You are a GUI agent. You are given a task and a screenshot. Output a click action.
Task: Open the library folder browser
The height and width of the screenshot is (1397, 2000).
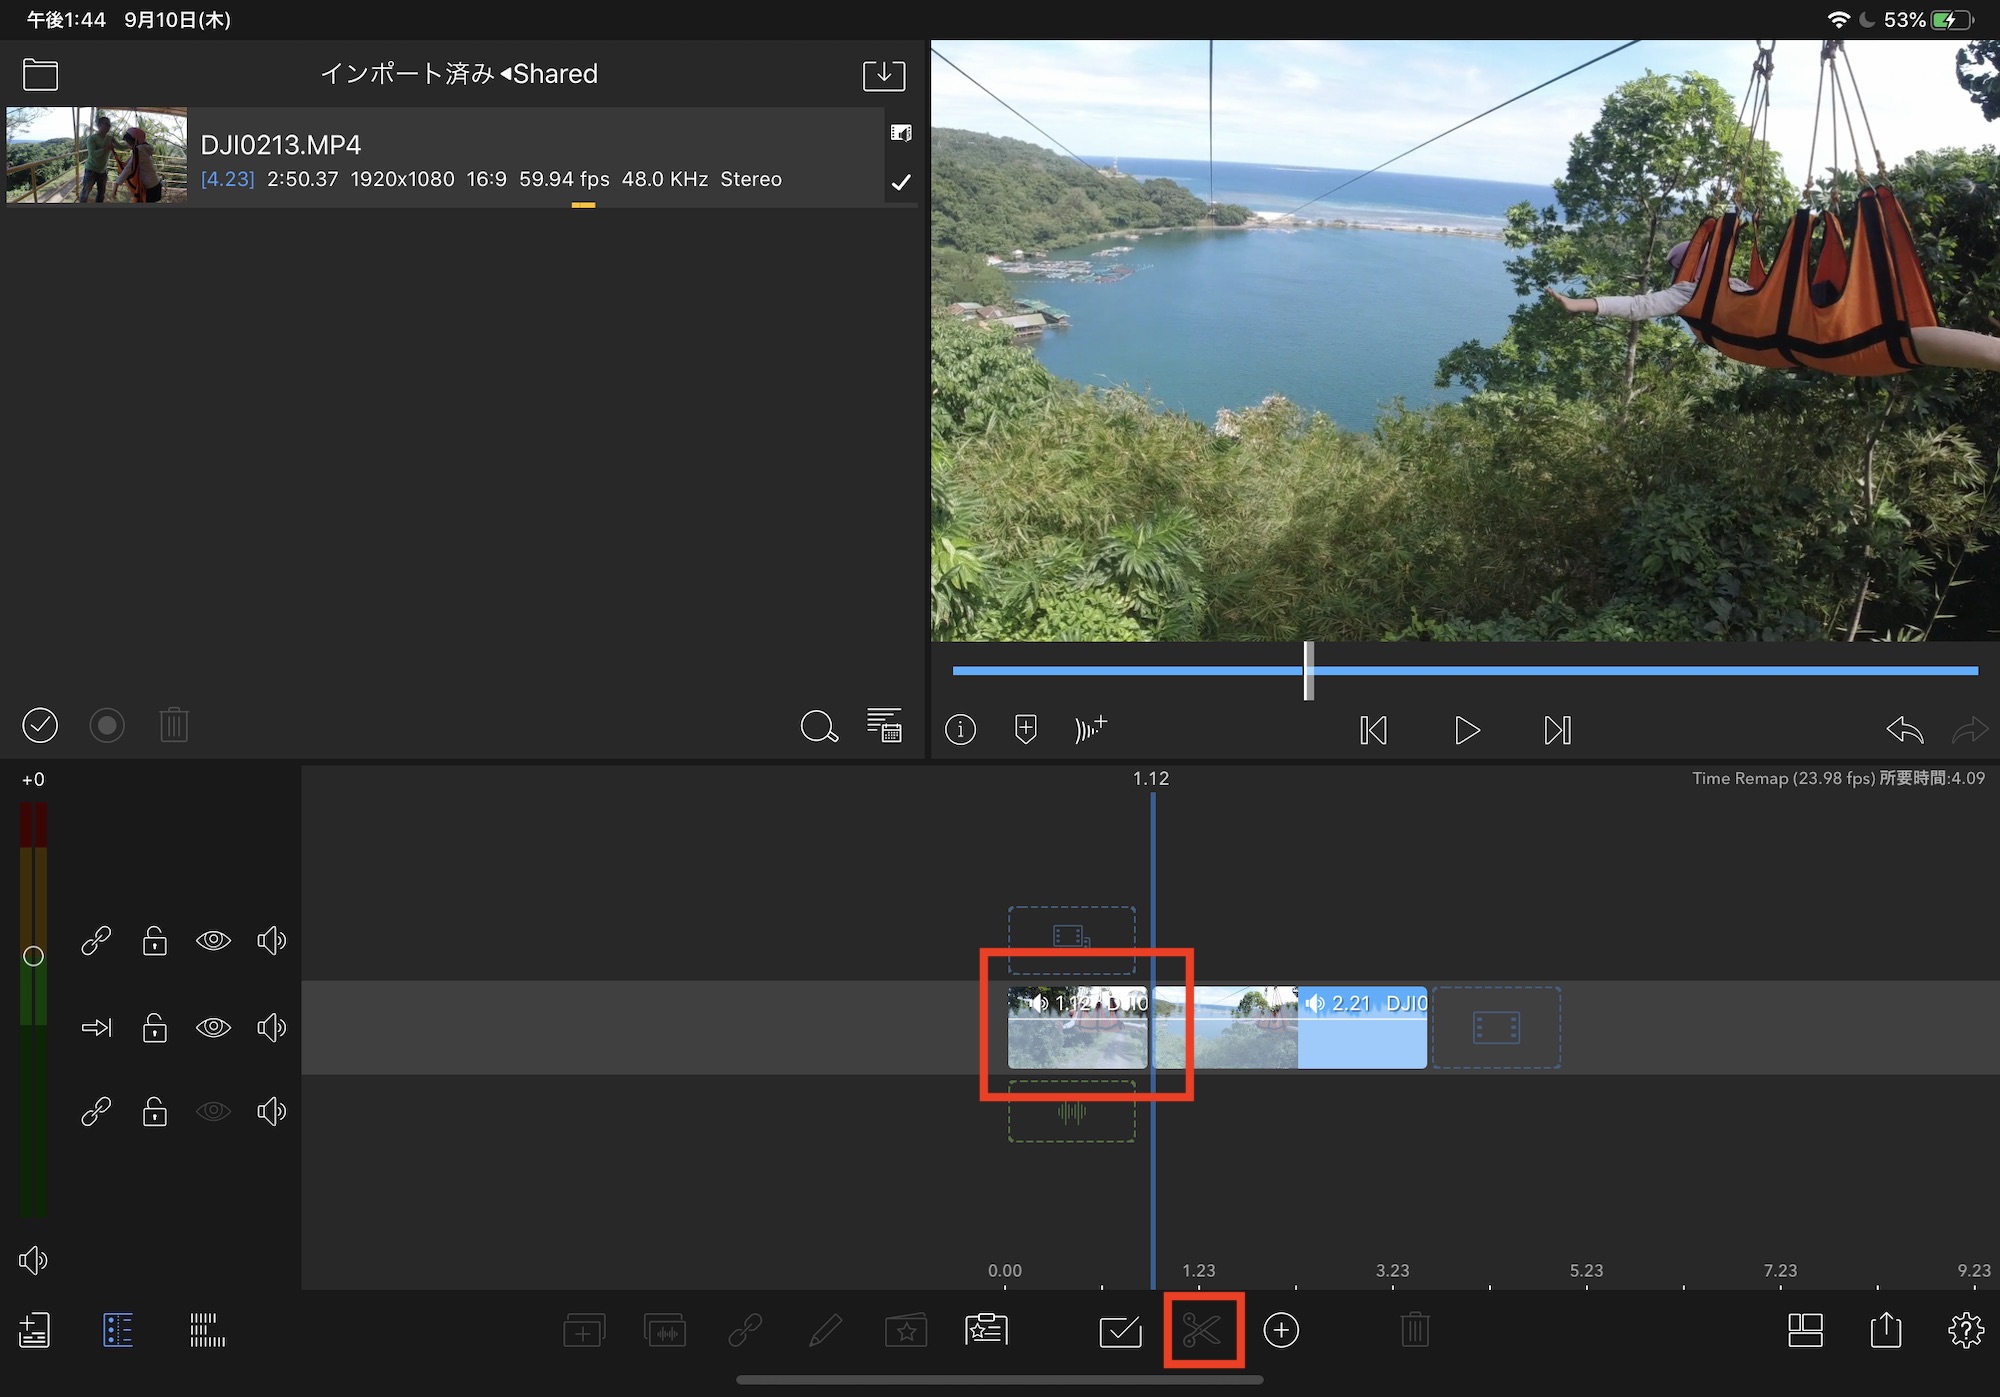(40, 74)
